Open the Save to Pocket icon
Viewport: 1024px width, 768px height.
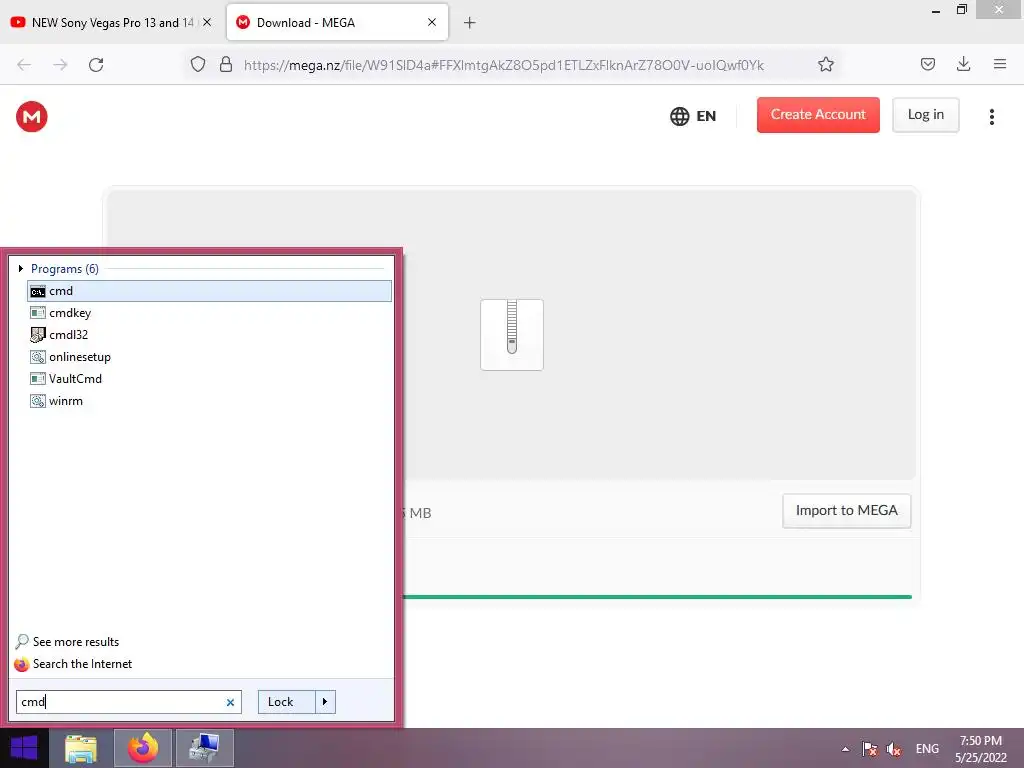pyautogui.click(x=927, y=64)
